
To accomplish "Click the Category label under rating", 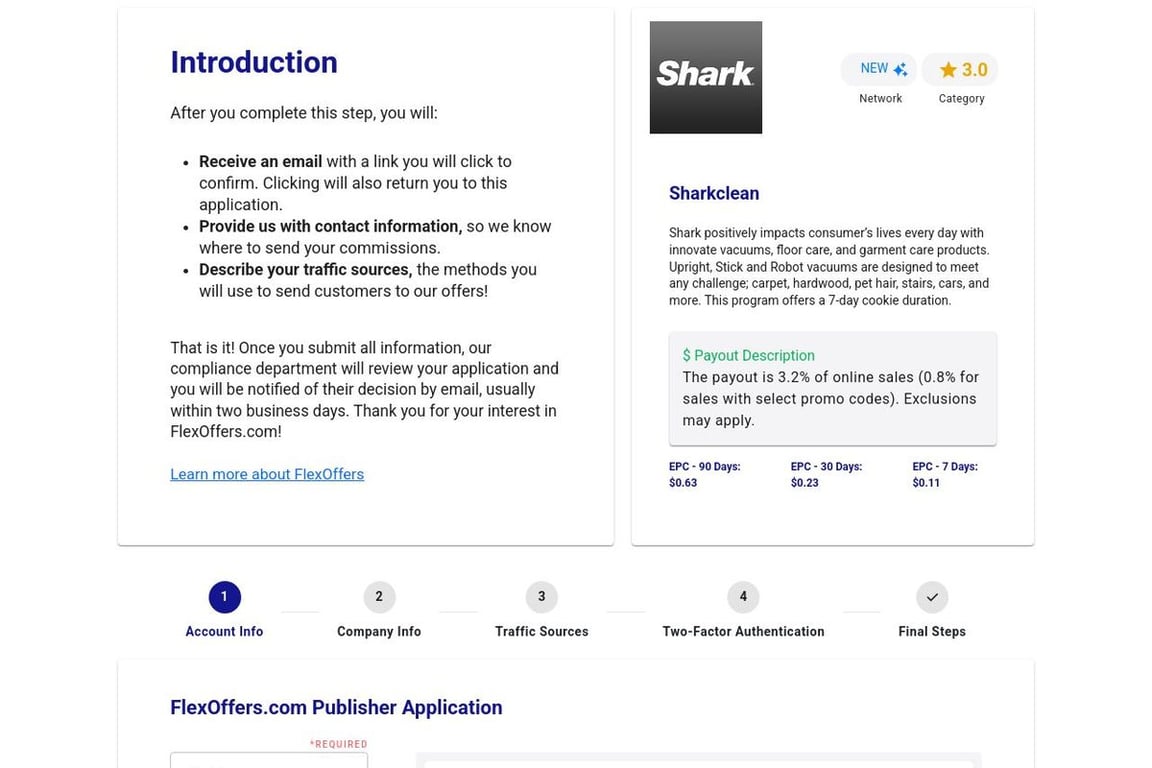I will point(961,98).
